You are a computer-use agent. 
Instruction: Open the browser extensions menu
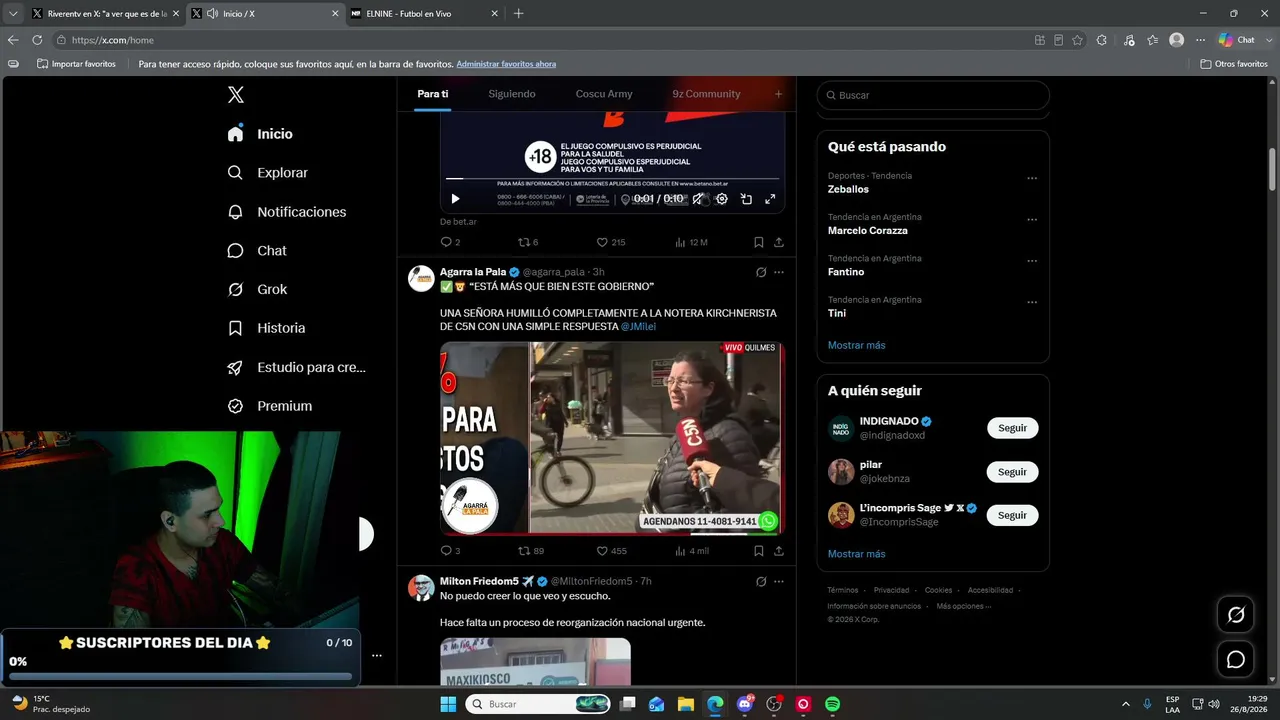[x=1102, y=40]
